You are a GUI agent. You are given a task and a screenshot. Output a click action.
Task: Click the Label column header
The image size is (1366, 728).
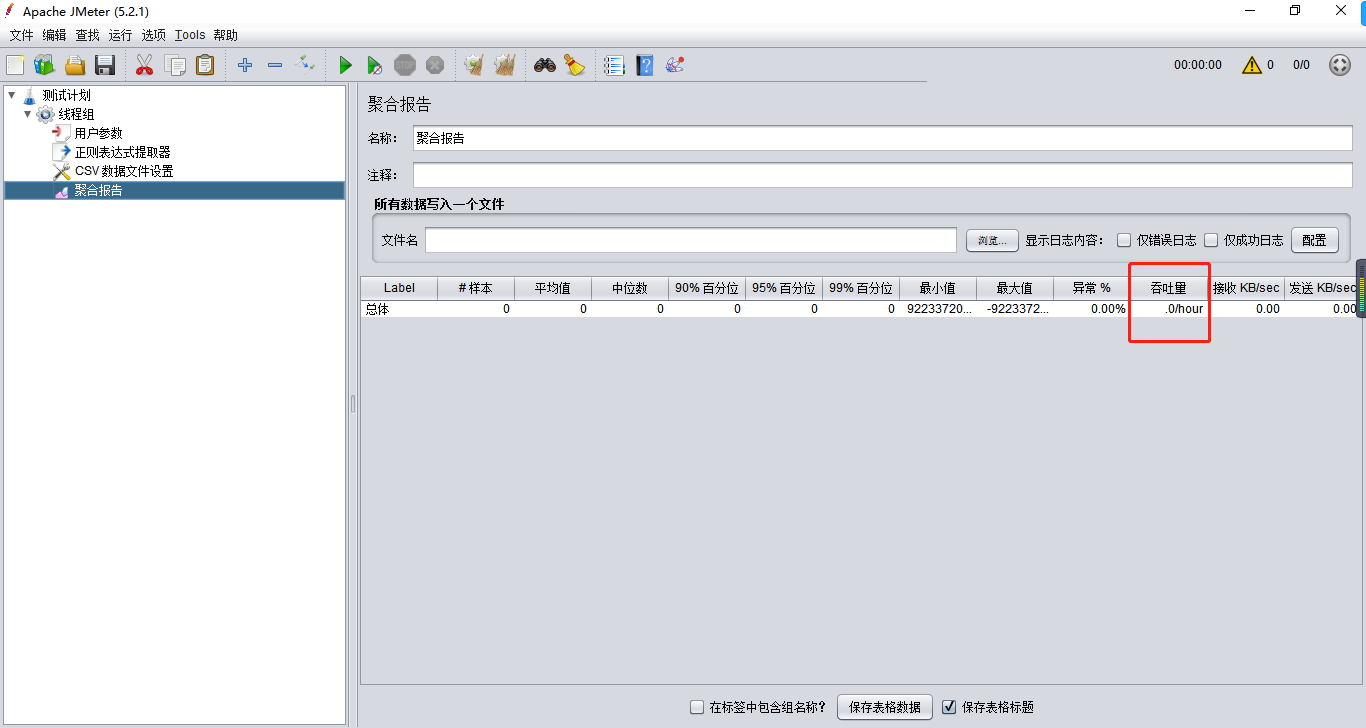pyautogui.click(x=399, y=288)
